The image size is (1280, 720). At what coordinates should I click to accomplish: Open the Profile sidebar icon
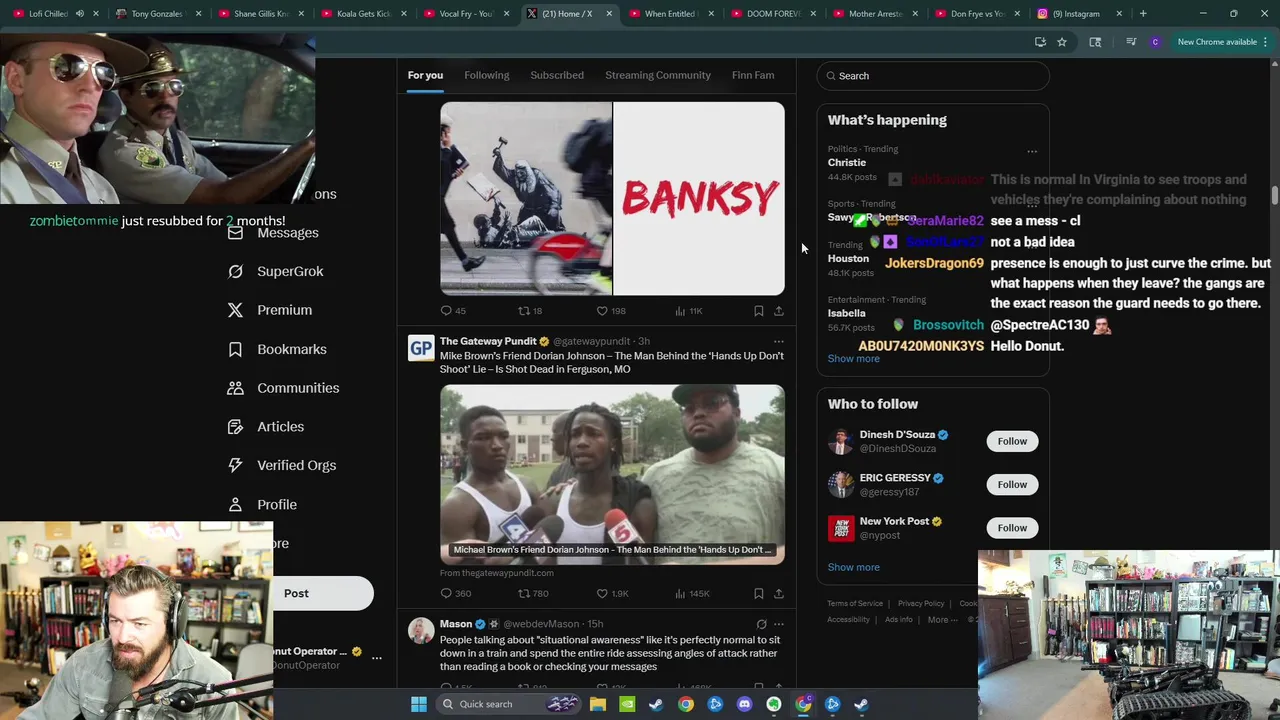click(235, 505)
